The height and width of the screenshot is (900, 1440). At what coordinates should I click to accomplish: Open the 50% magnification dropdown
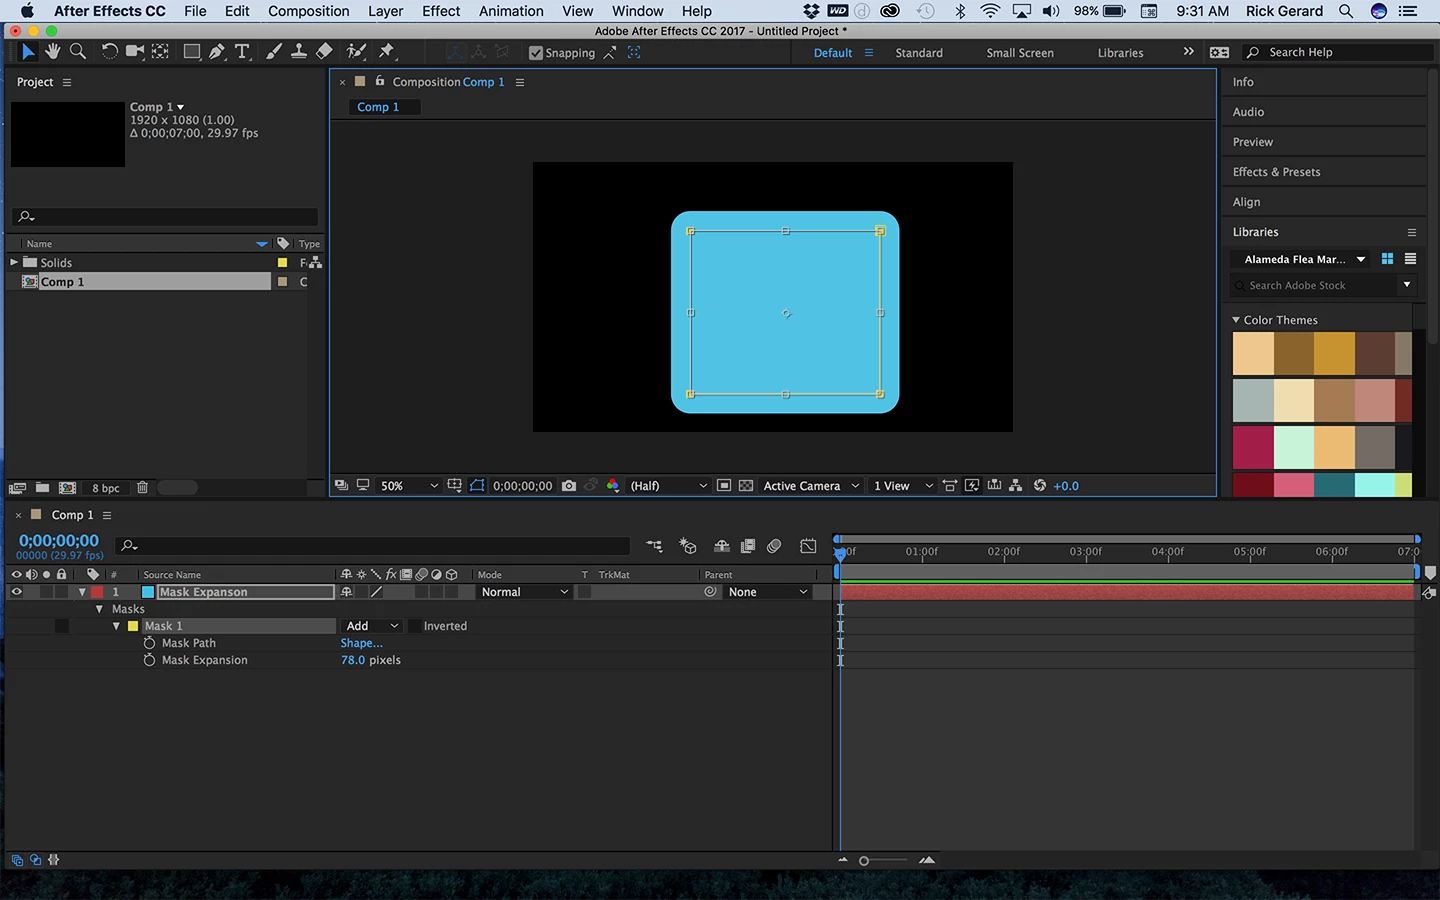point(409,485)
